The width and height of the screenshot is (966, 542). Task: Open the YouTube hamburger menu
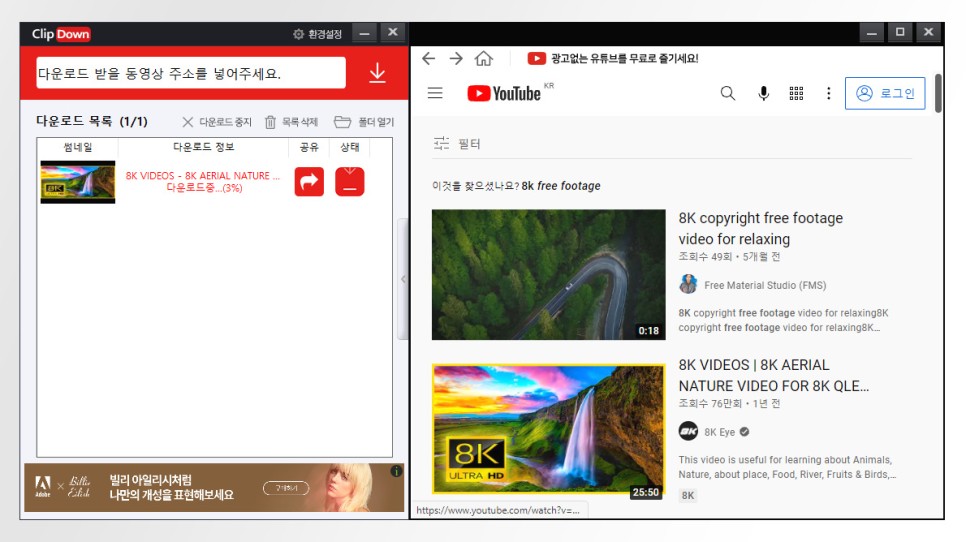tap(435, 93)
